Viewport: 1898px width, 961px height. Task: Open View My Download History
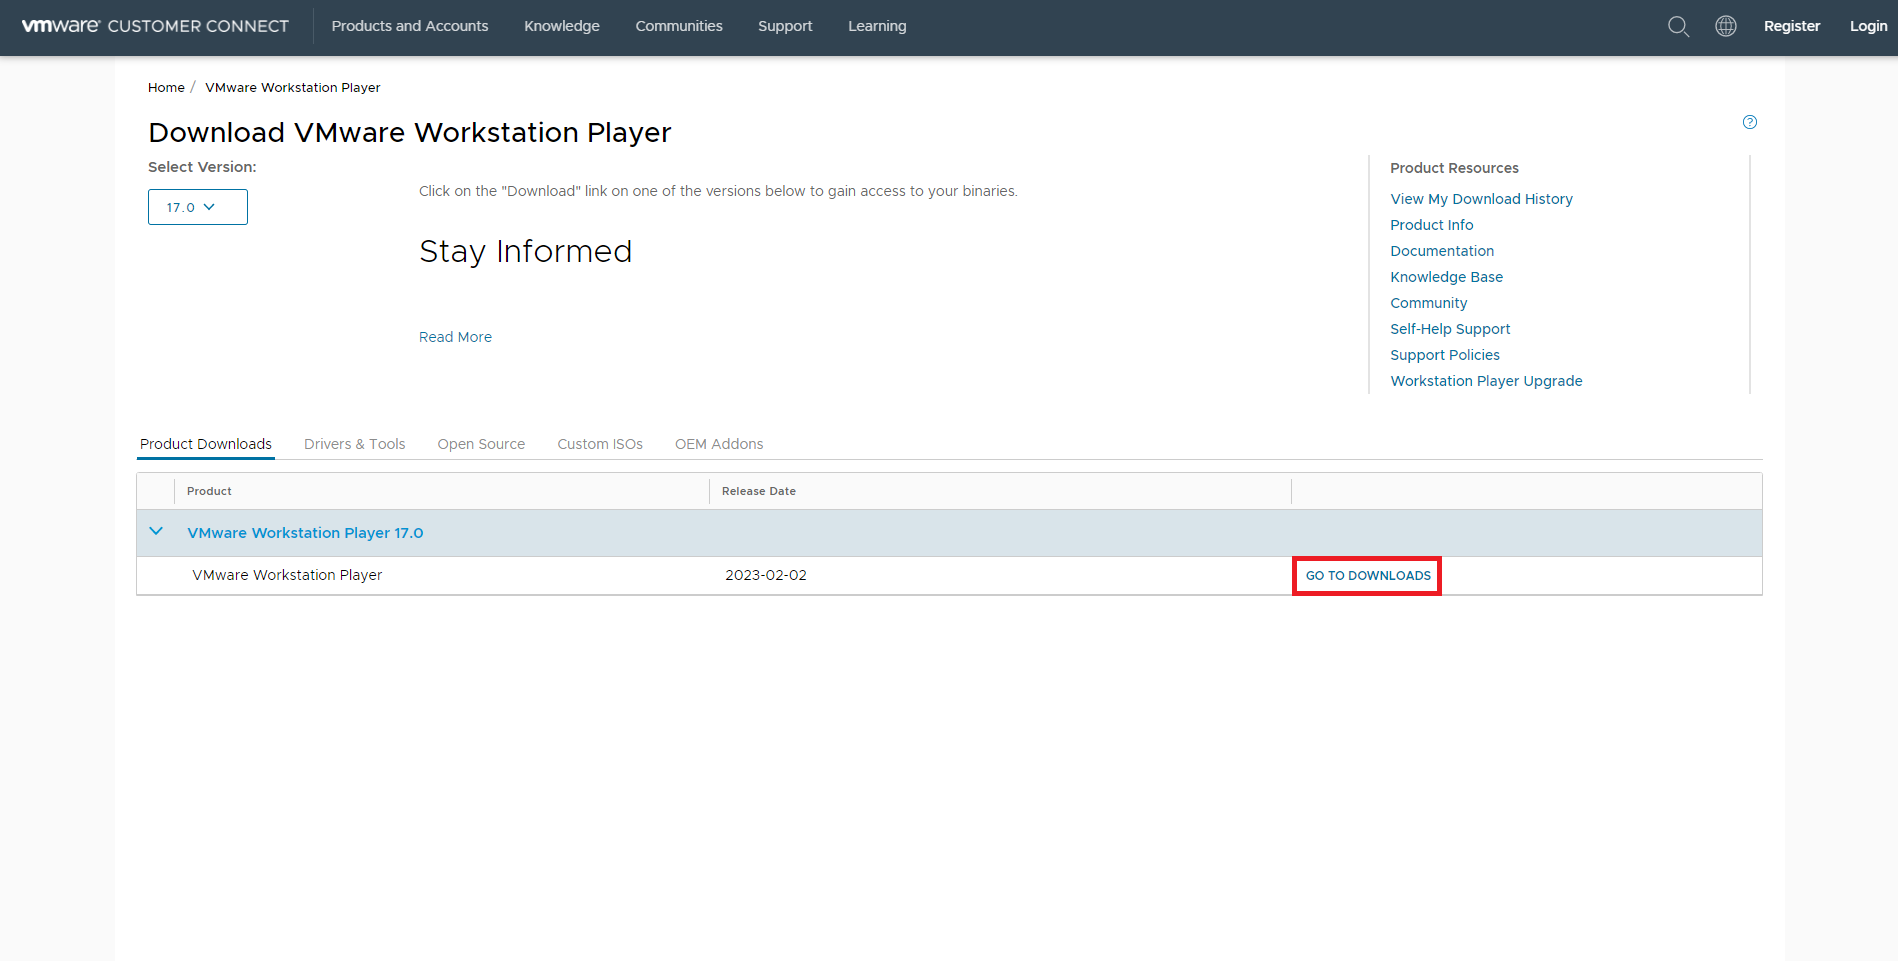1481,199
